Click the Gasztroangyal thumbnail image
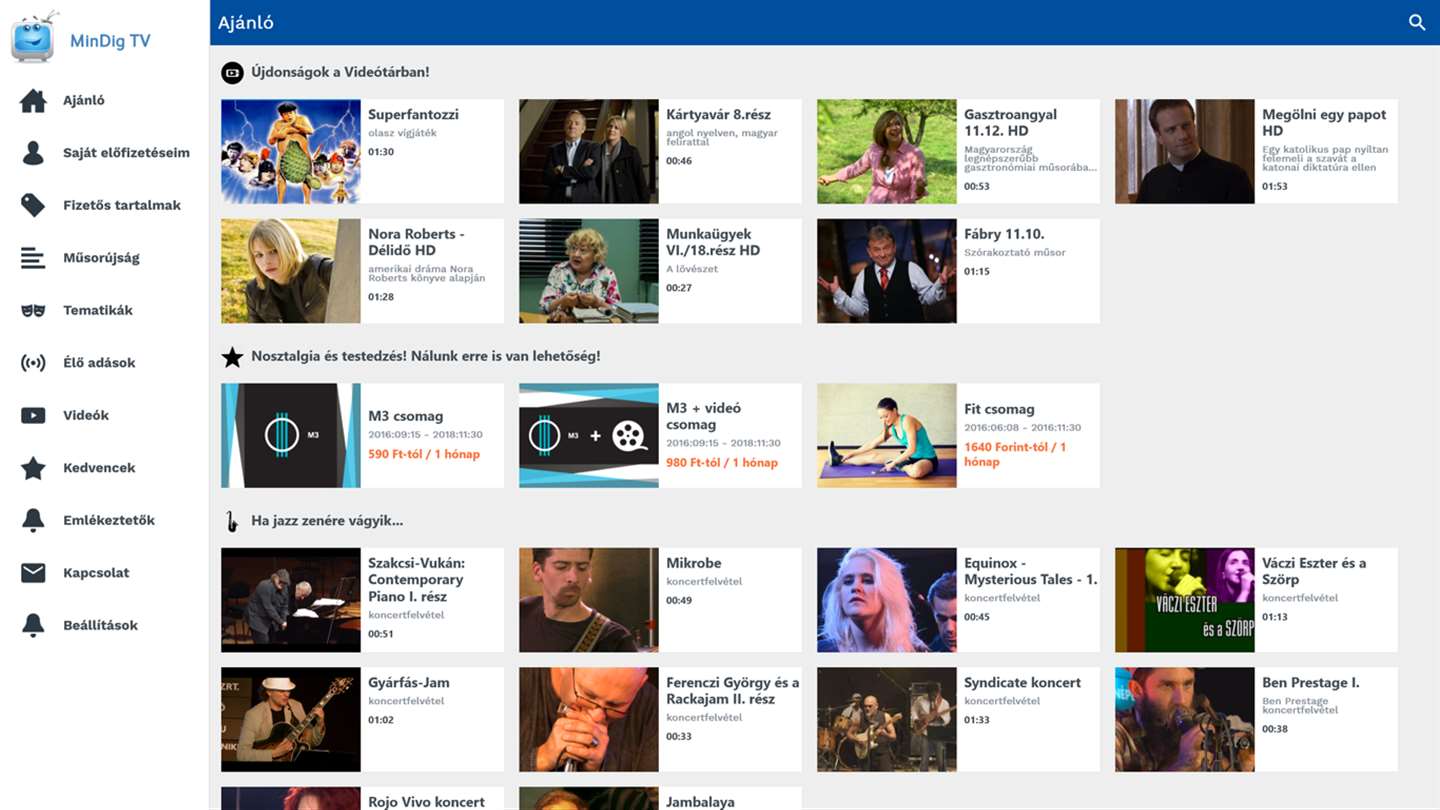The image size is (1440, 810). 887,152
